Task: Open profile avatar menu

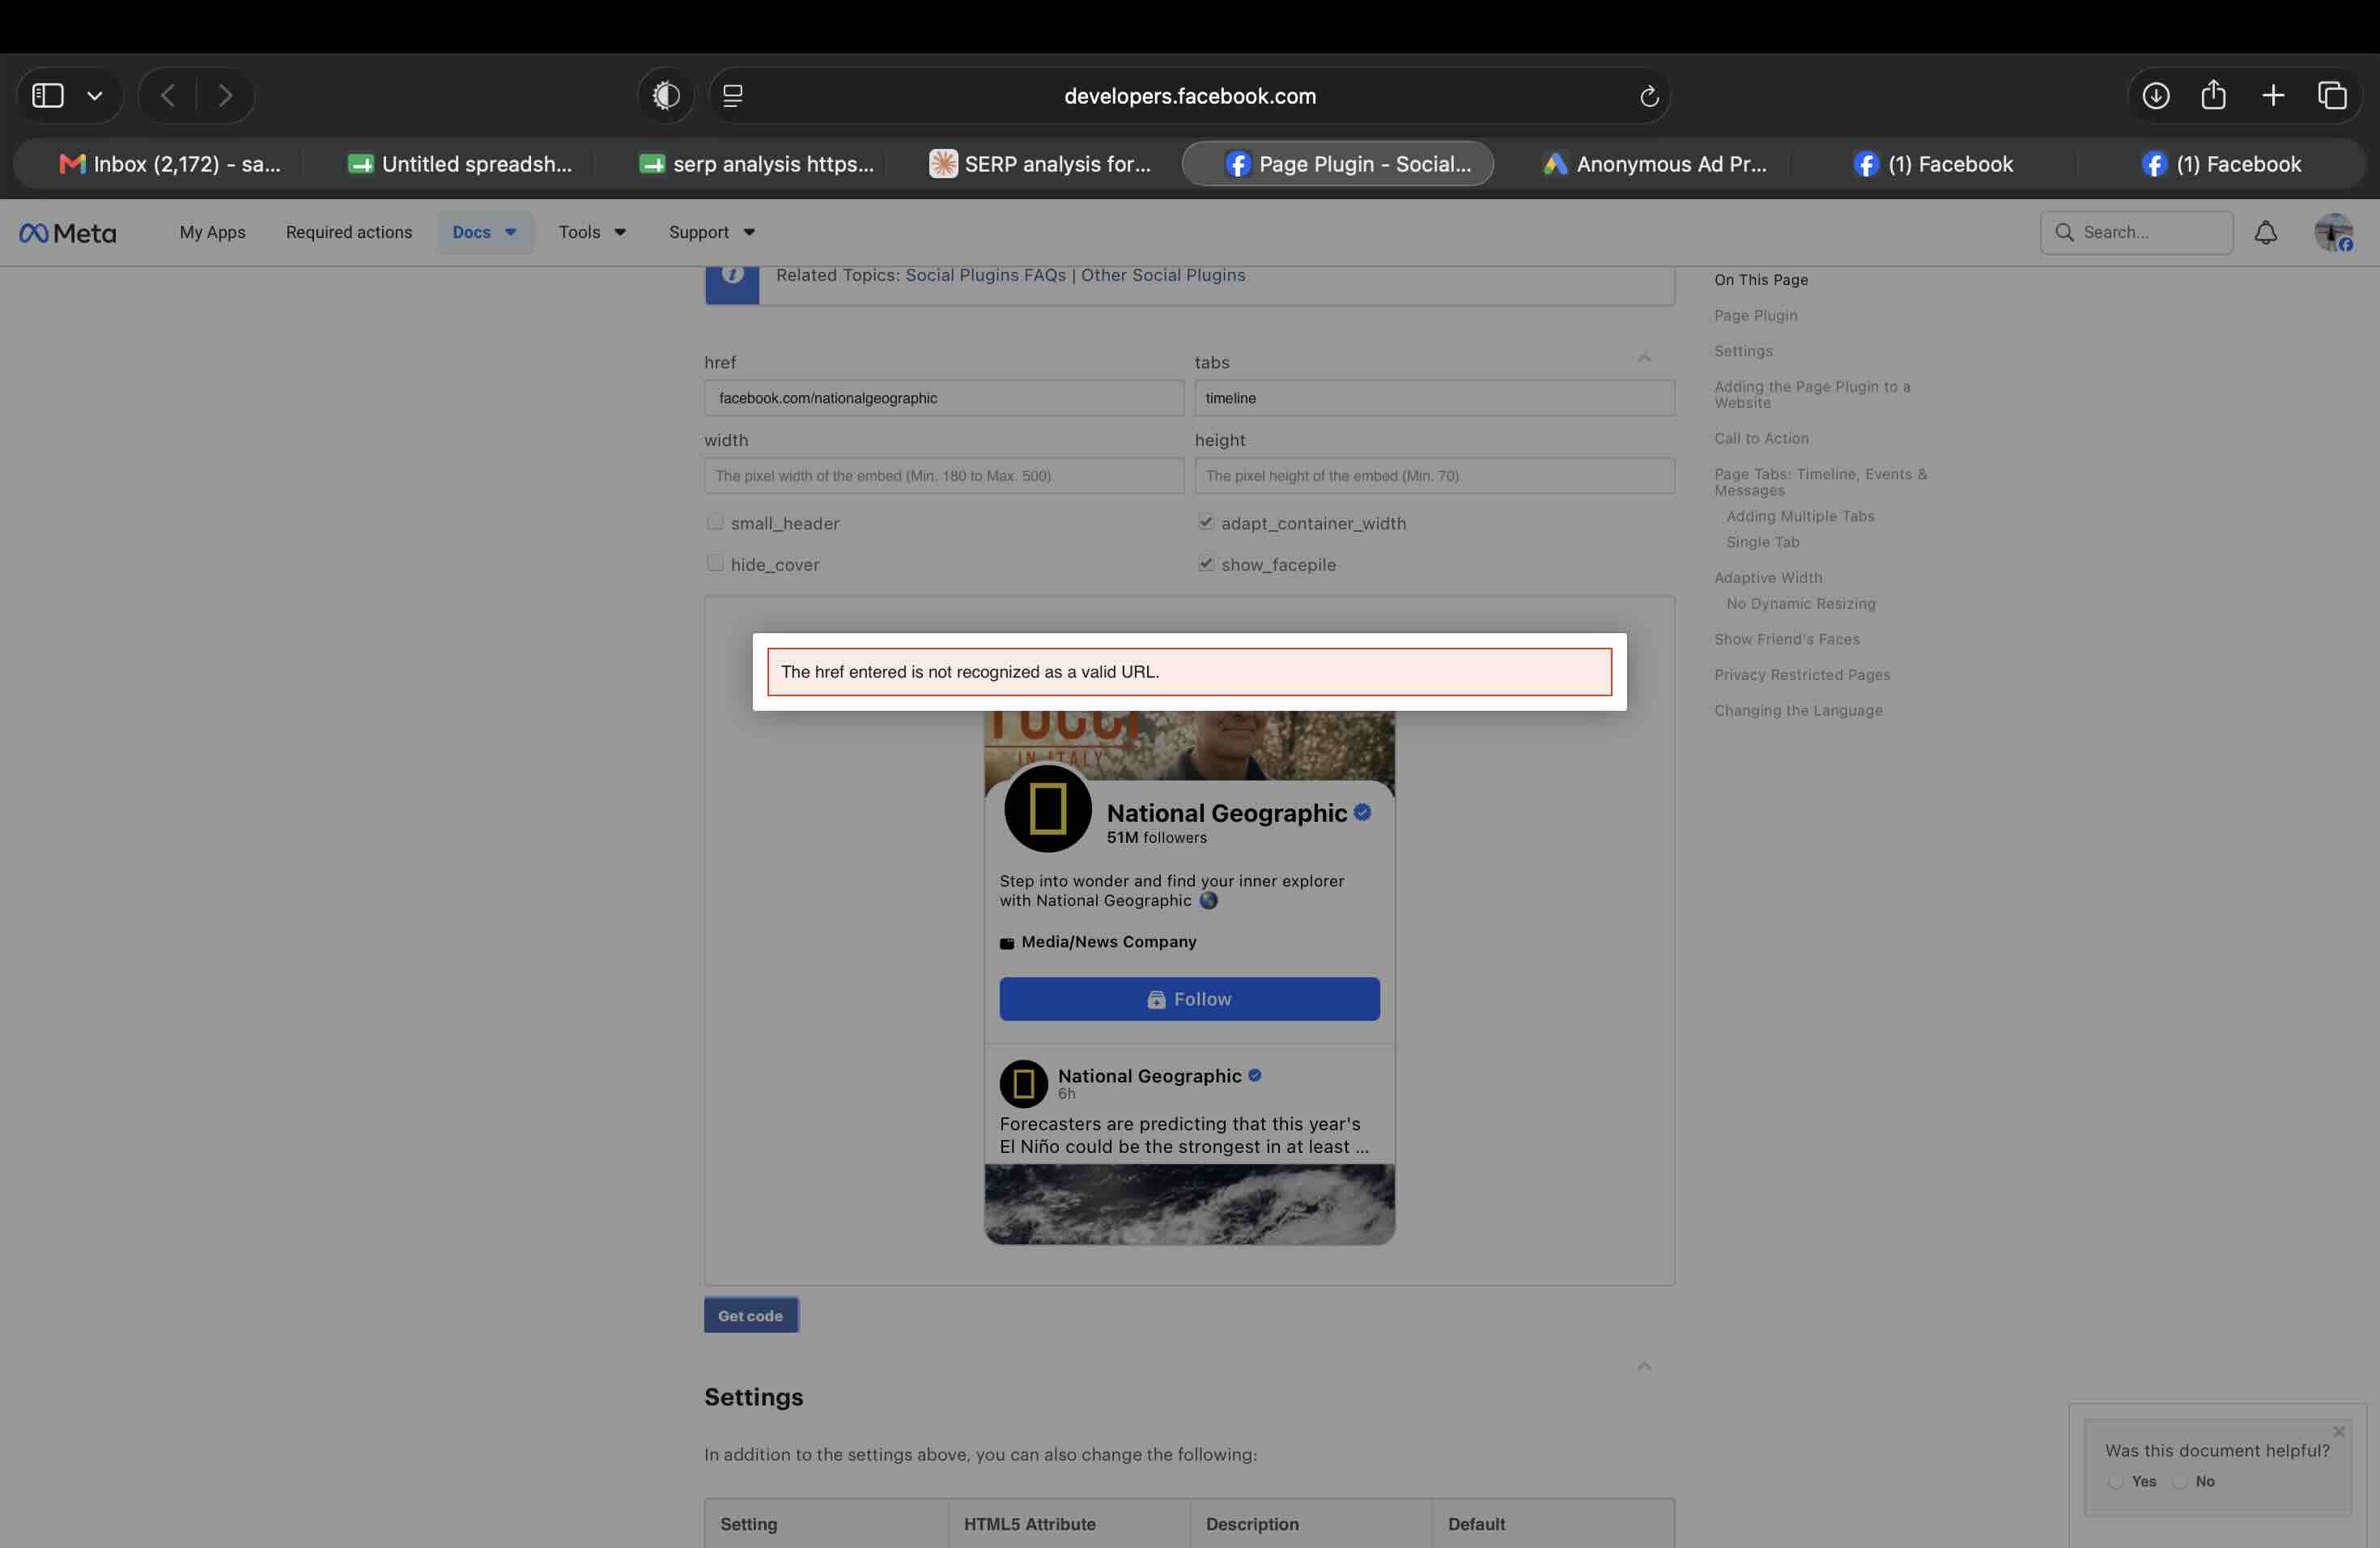Action: pos(2334,232)
